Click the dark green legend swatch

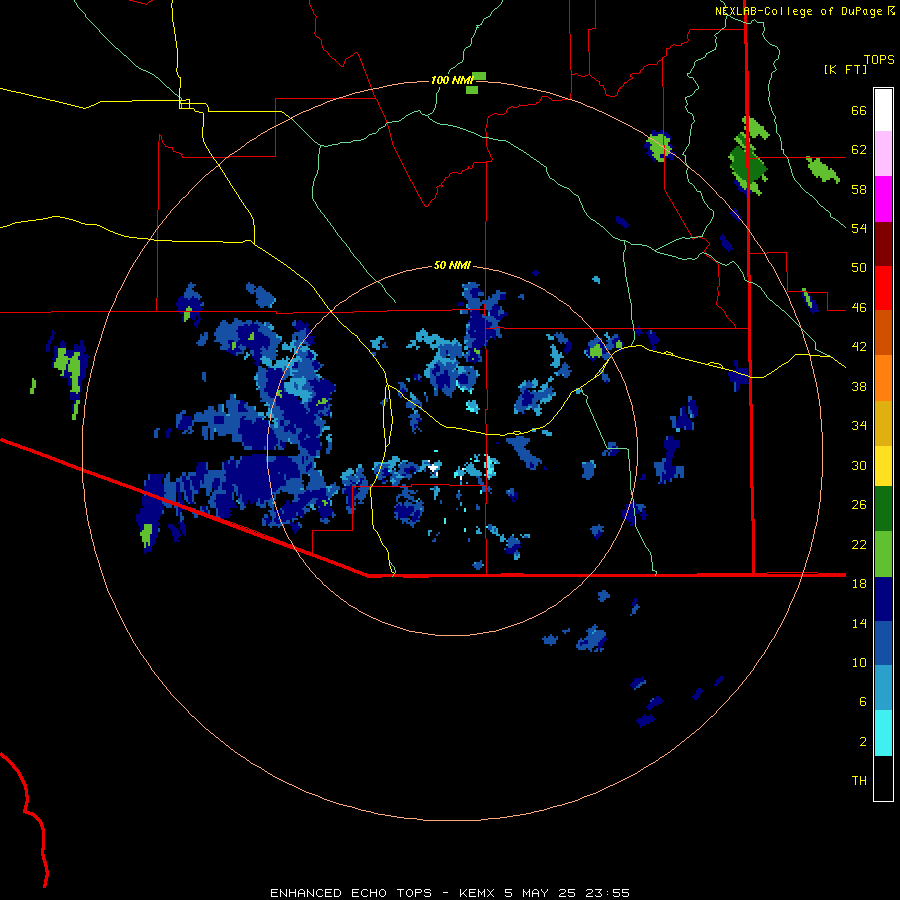pyautogui.click(x=883, y=509)
